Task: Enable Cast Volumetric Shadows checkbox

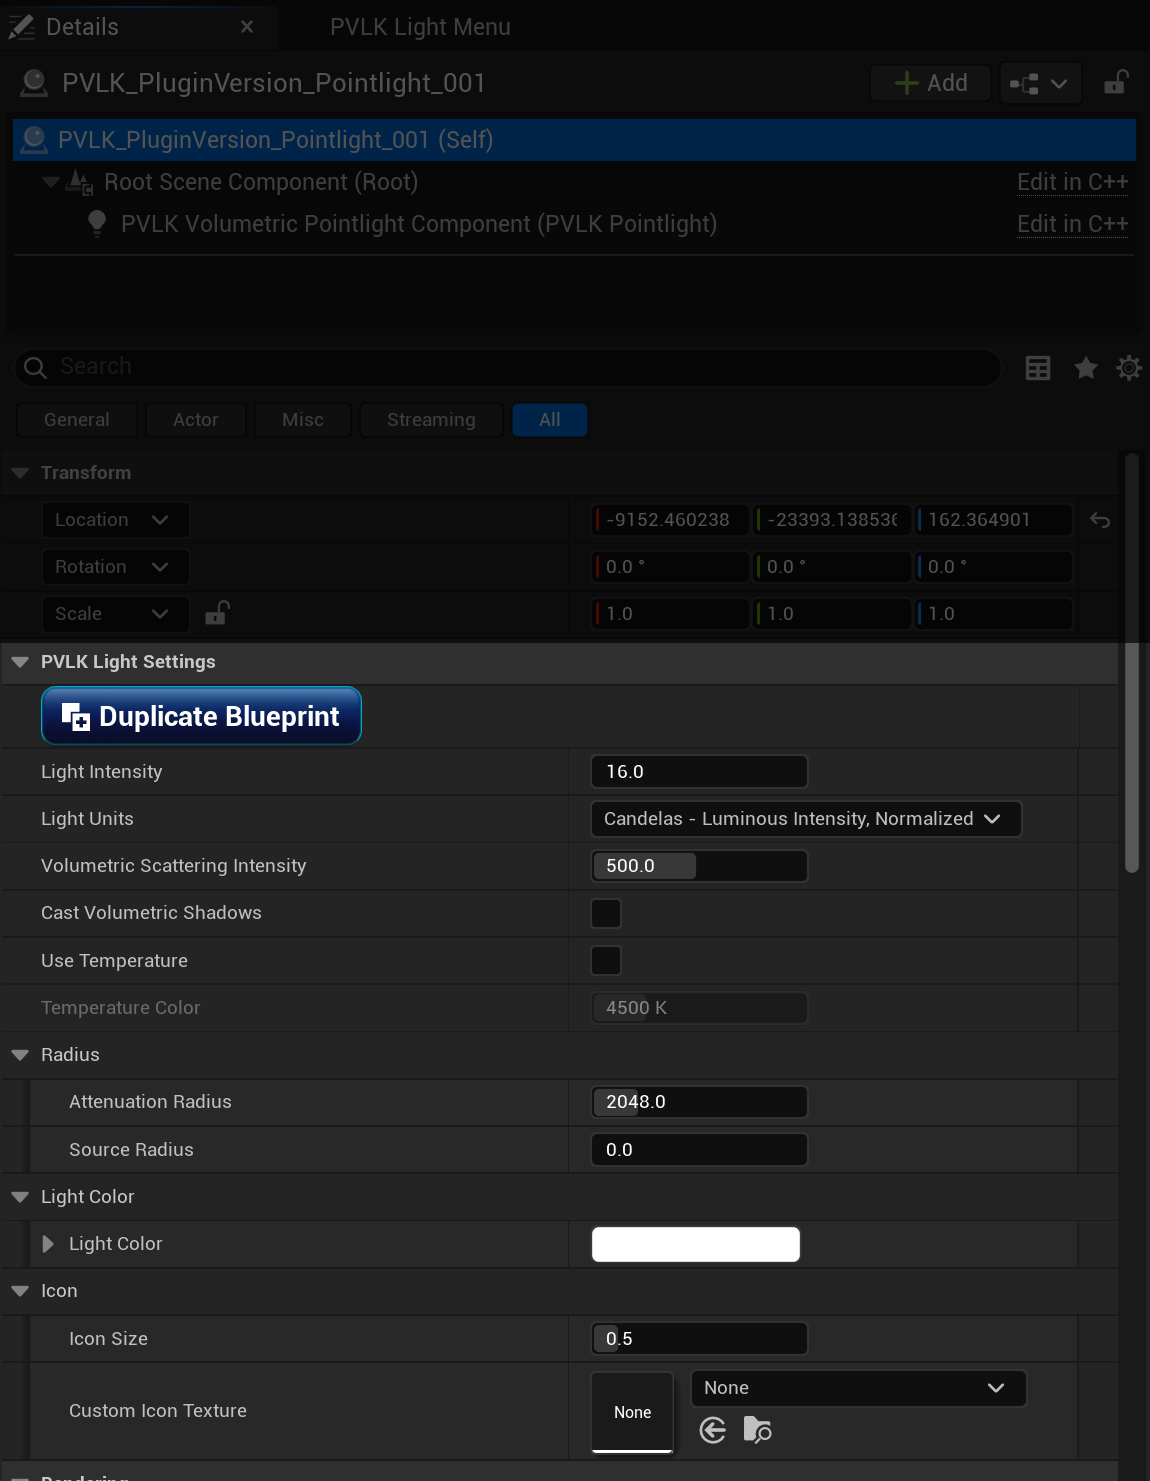Action: click(606, 913)
